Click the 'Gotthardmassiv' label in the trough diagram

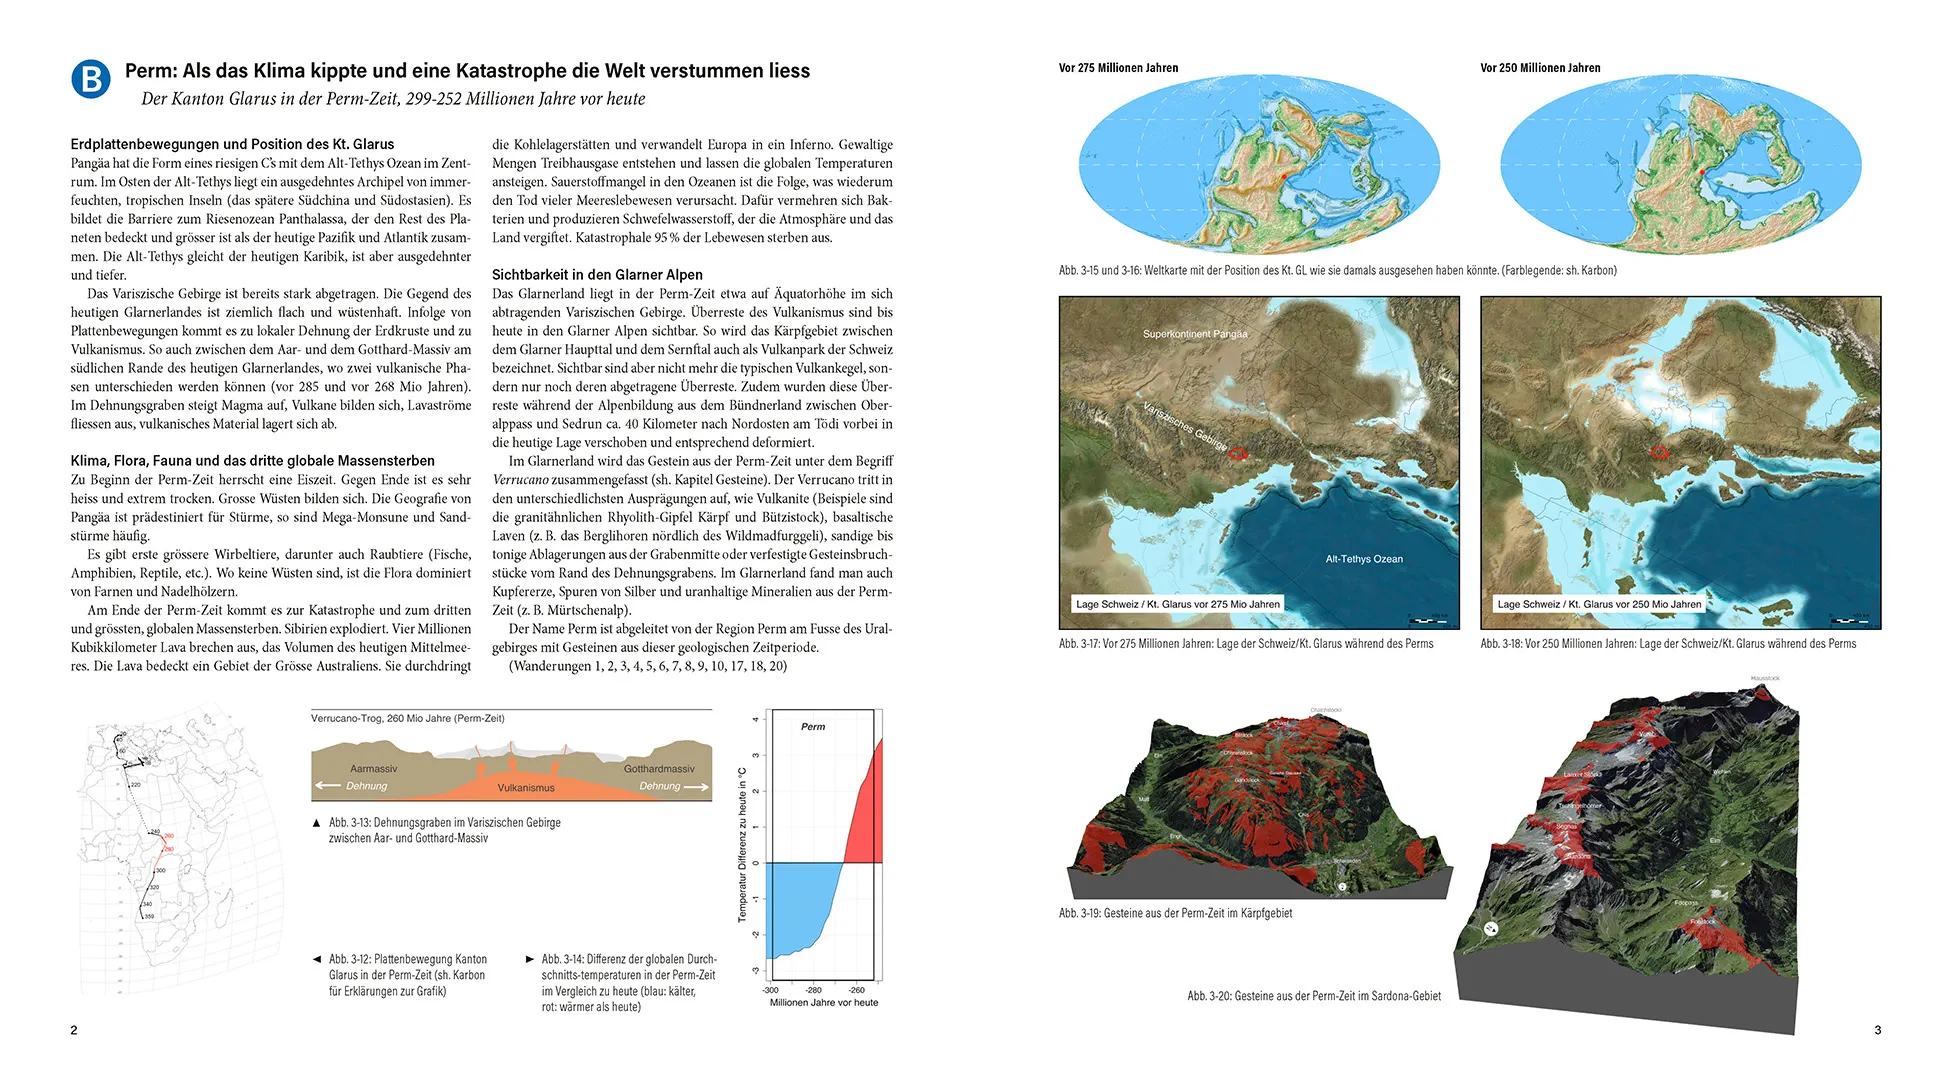pyautogui.click(x=659, y=769)
